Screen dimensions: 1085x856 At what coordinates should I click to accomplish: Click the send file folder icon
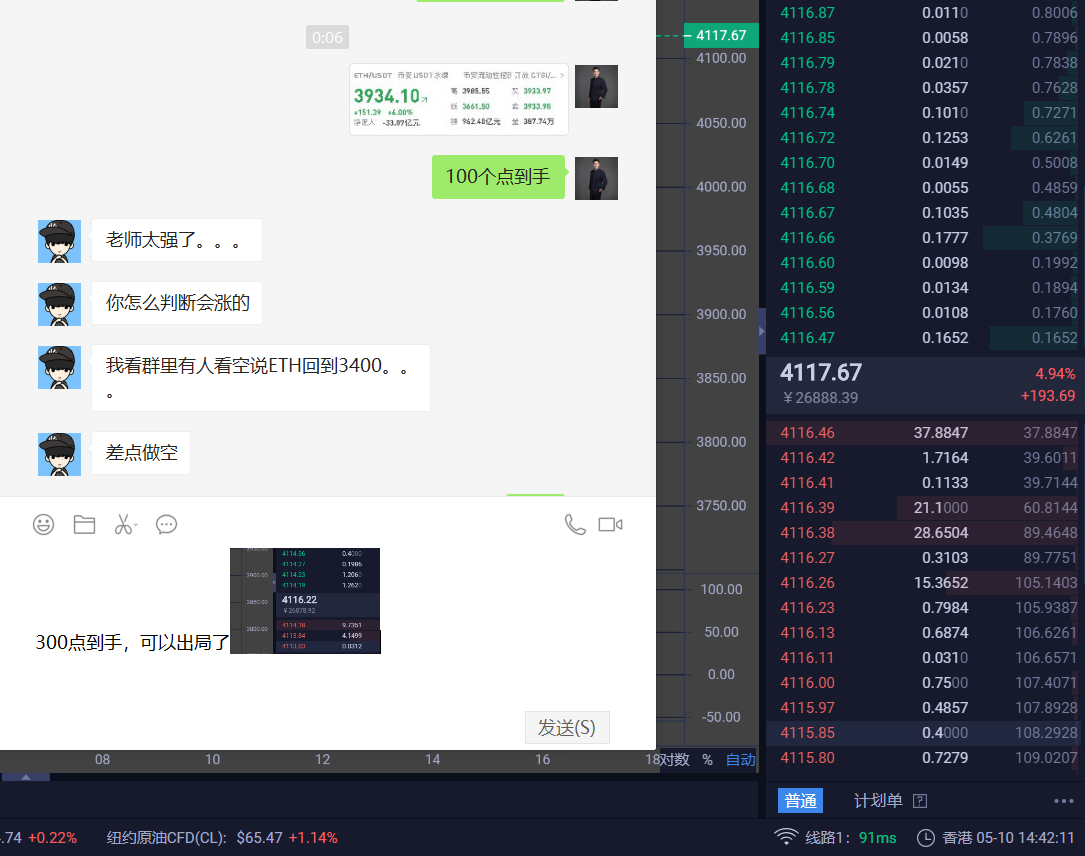point(84,524)
